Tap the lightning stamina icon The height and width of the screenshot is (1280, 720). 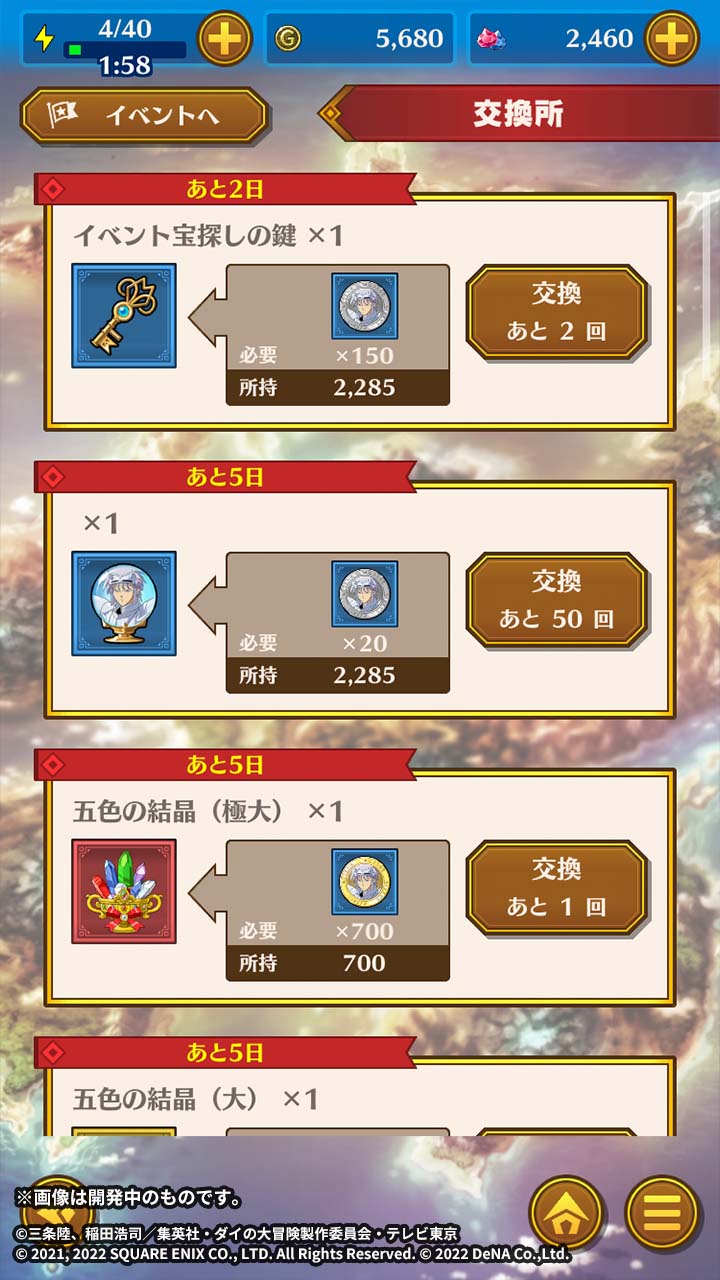click(44, 38)
